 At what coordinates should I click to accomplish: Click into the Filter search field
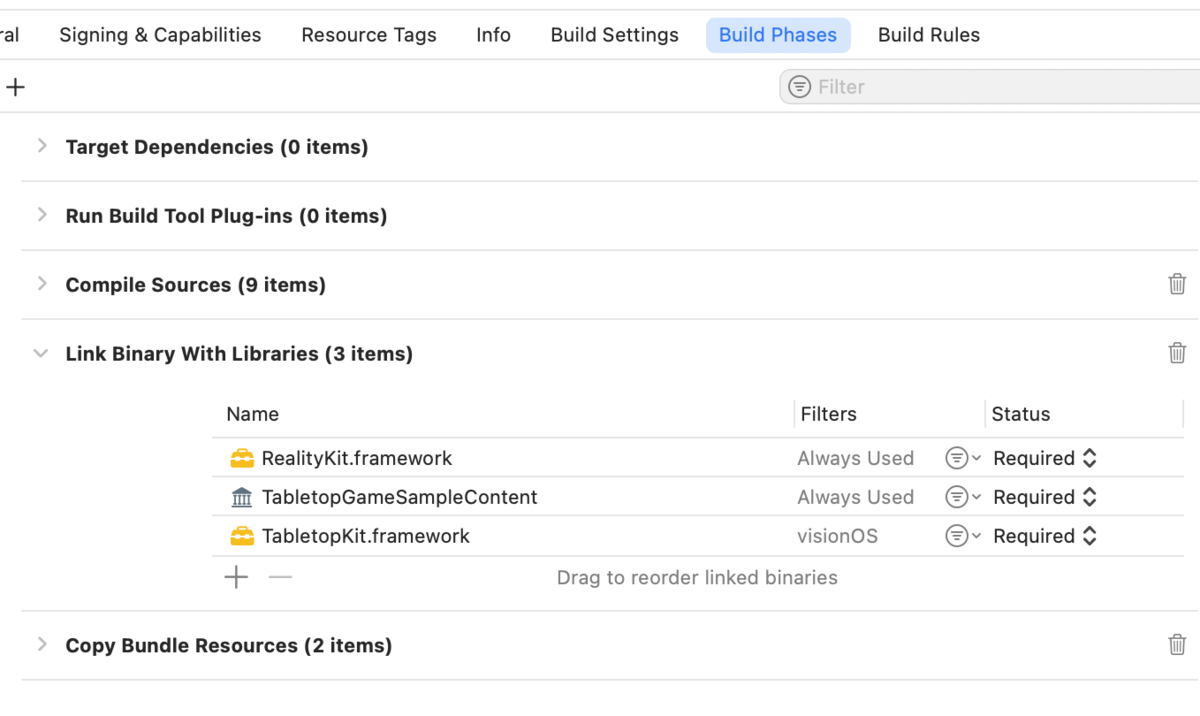click(x=990, y=87)
